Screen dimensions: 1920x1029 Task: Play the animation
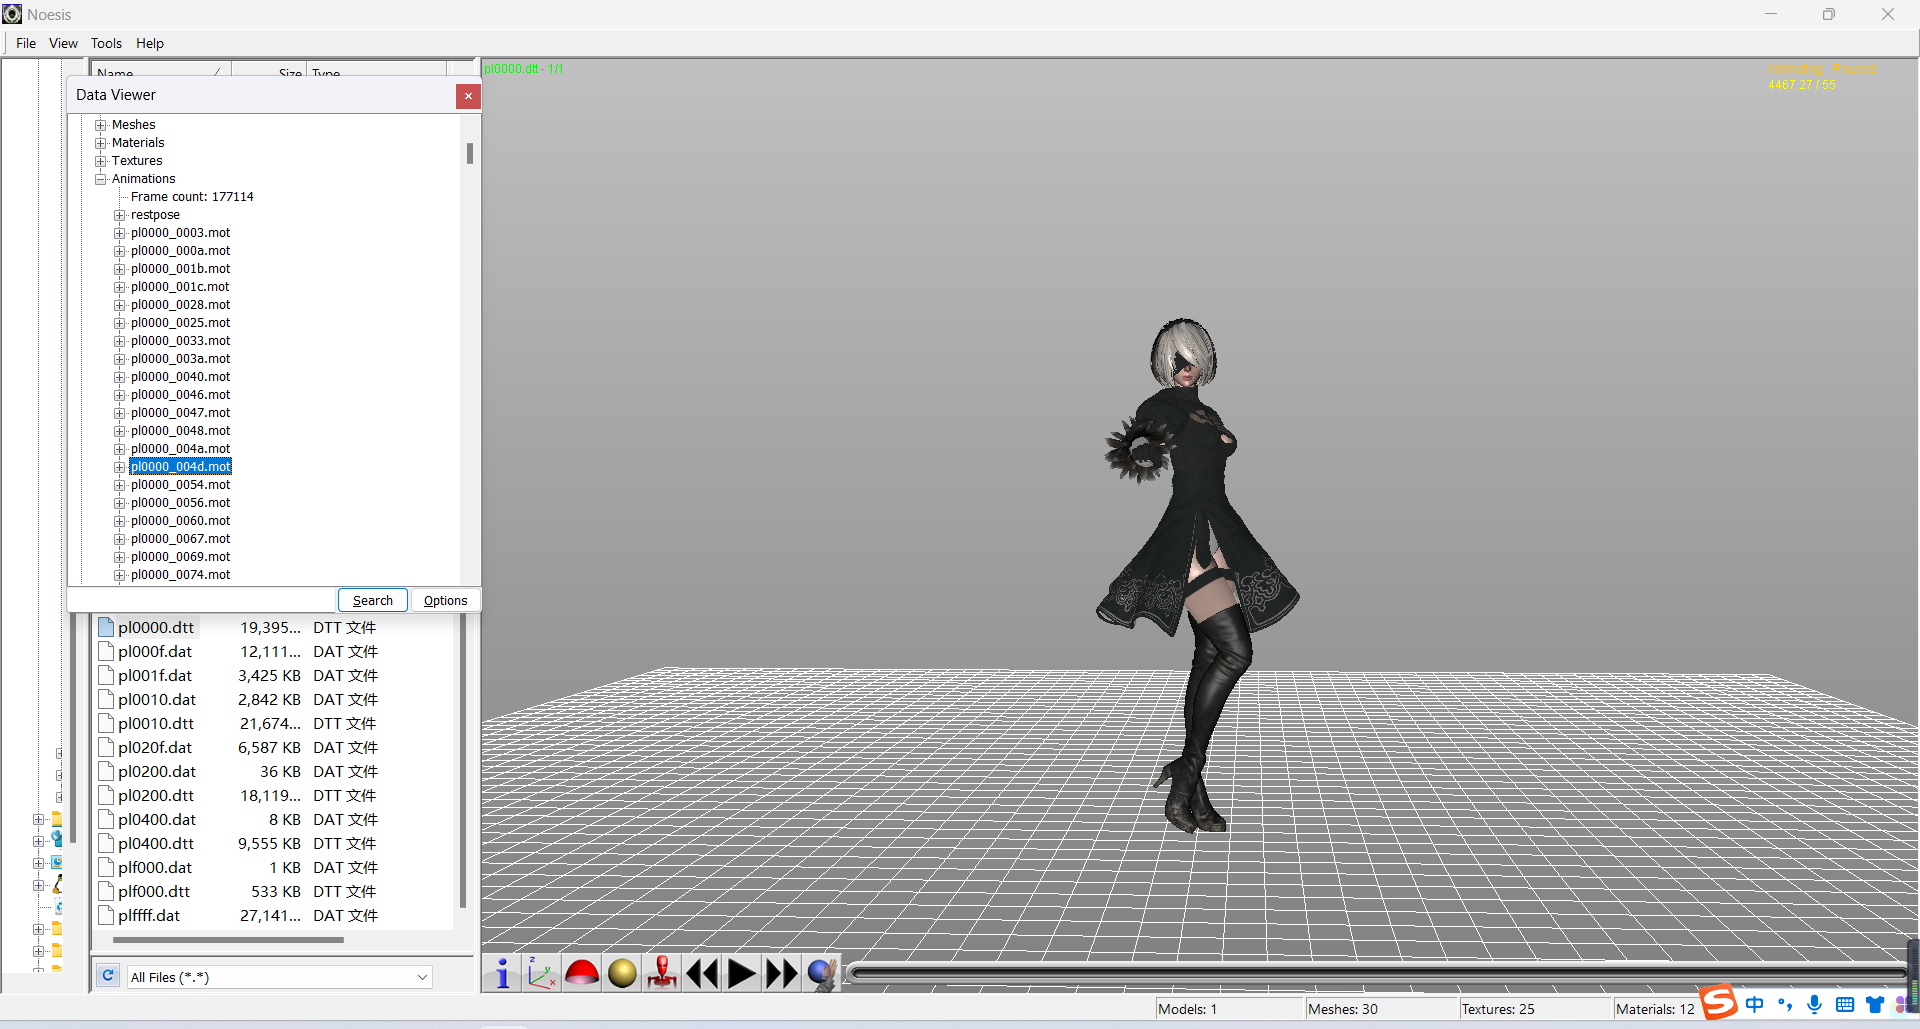tap(742, 973)
